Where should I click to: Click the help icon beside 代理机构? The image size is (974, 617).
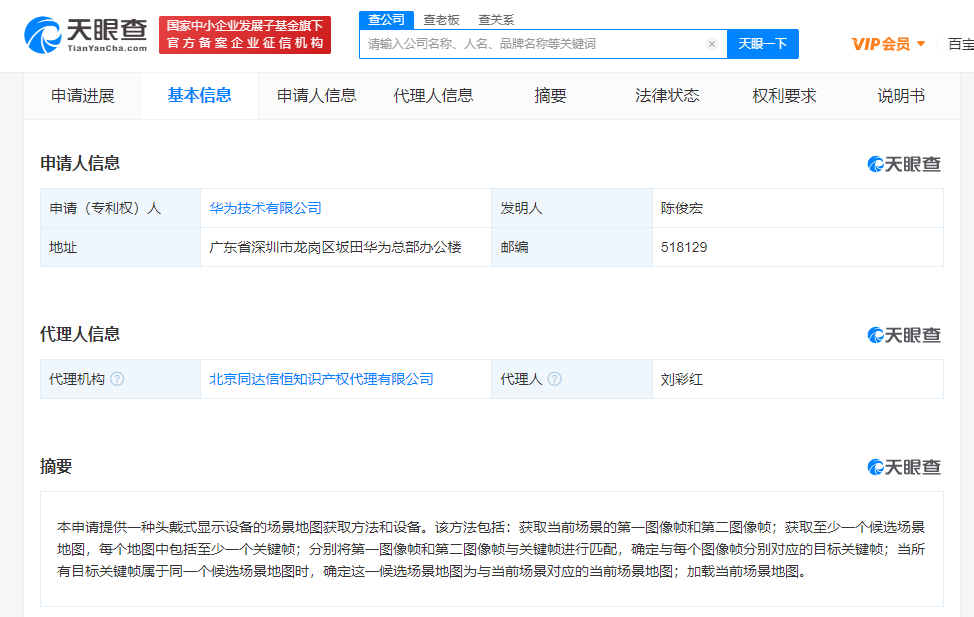(117, 378)
